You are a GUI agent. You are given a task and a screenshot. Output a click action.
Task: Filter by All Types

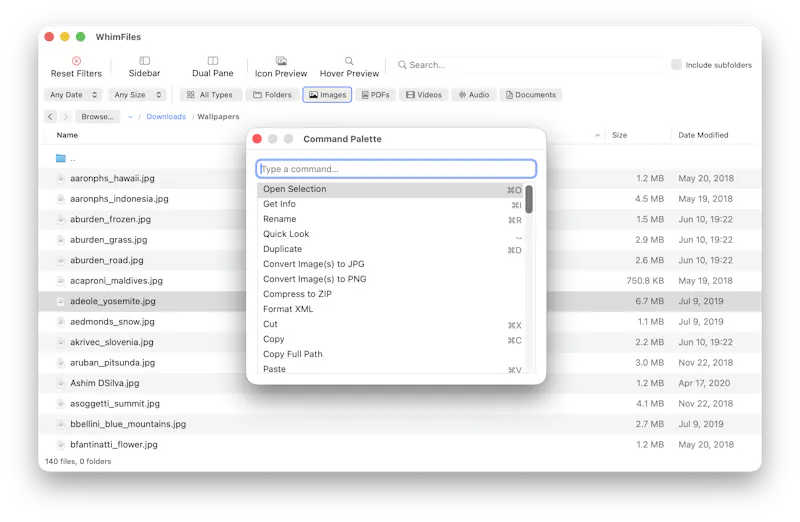[210, 95]
